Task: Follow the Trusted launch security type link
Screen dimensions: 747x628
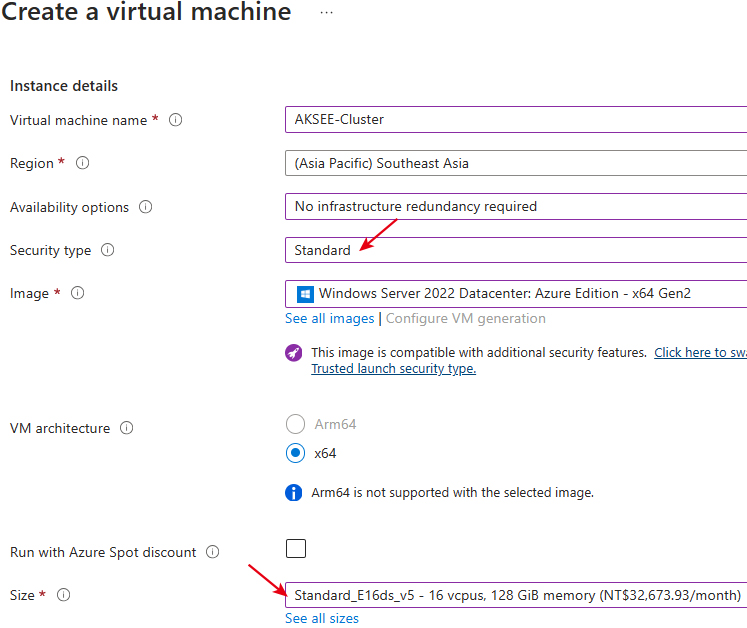Action: [394, 368]
